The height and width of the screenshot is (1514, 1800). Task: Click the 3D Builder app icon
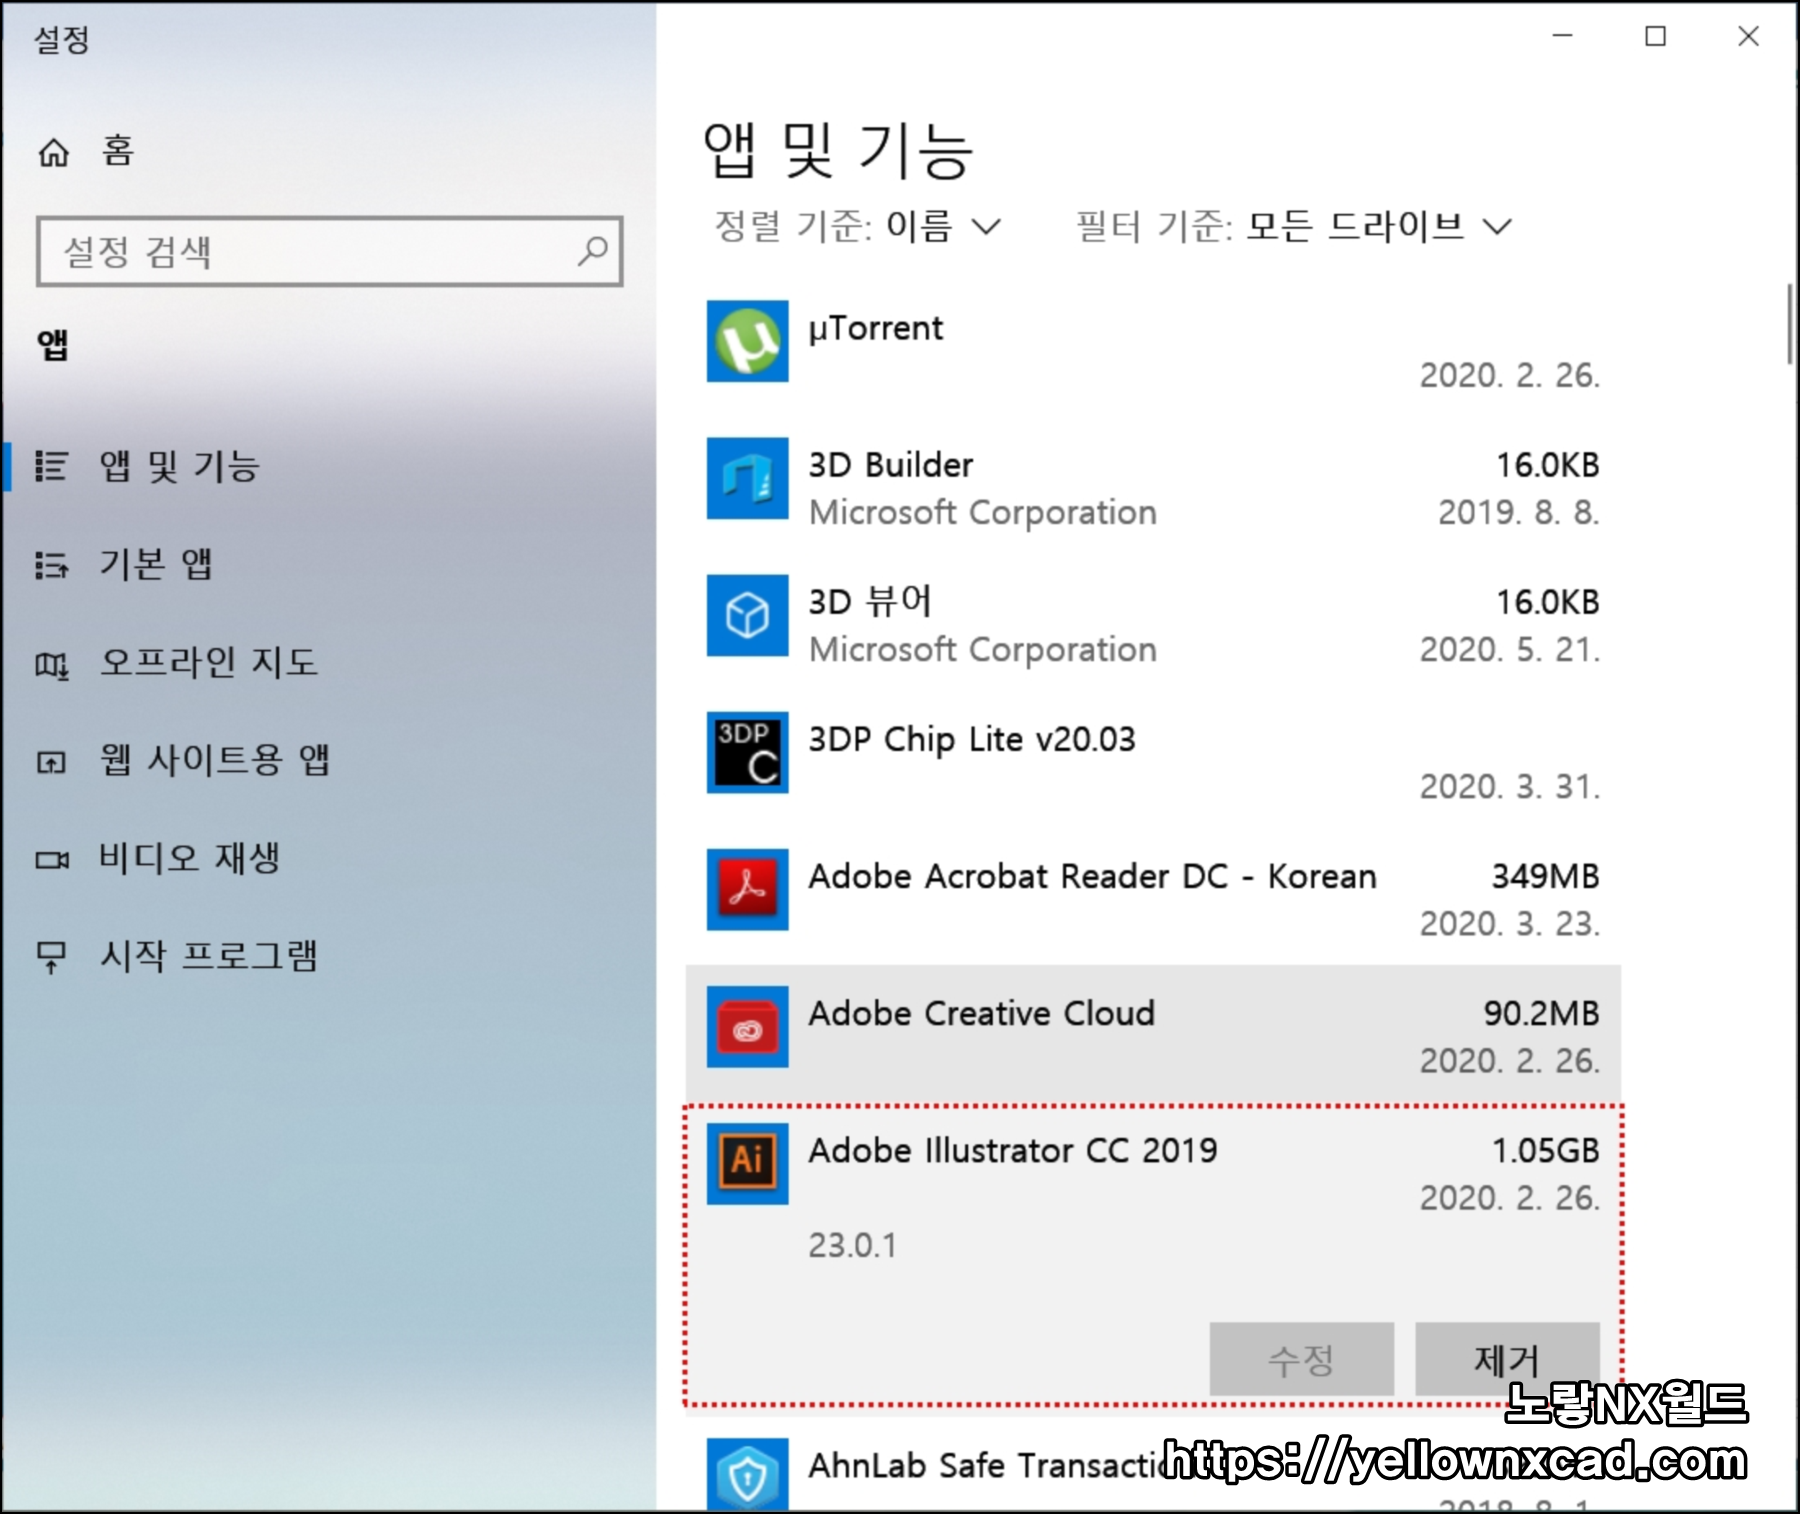pyautogui.click(x=747, y=478)
